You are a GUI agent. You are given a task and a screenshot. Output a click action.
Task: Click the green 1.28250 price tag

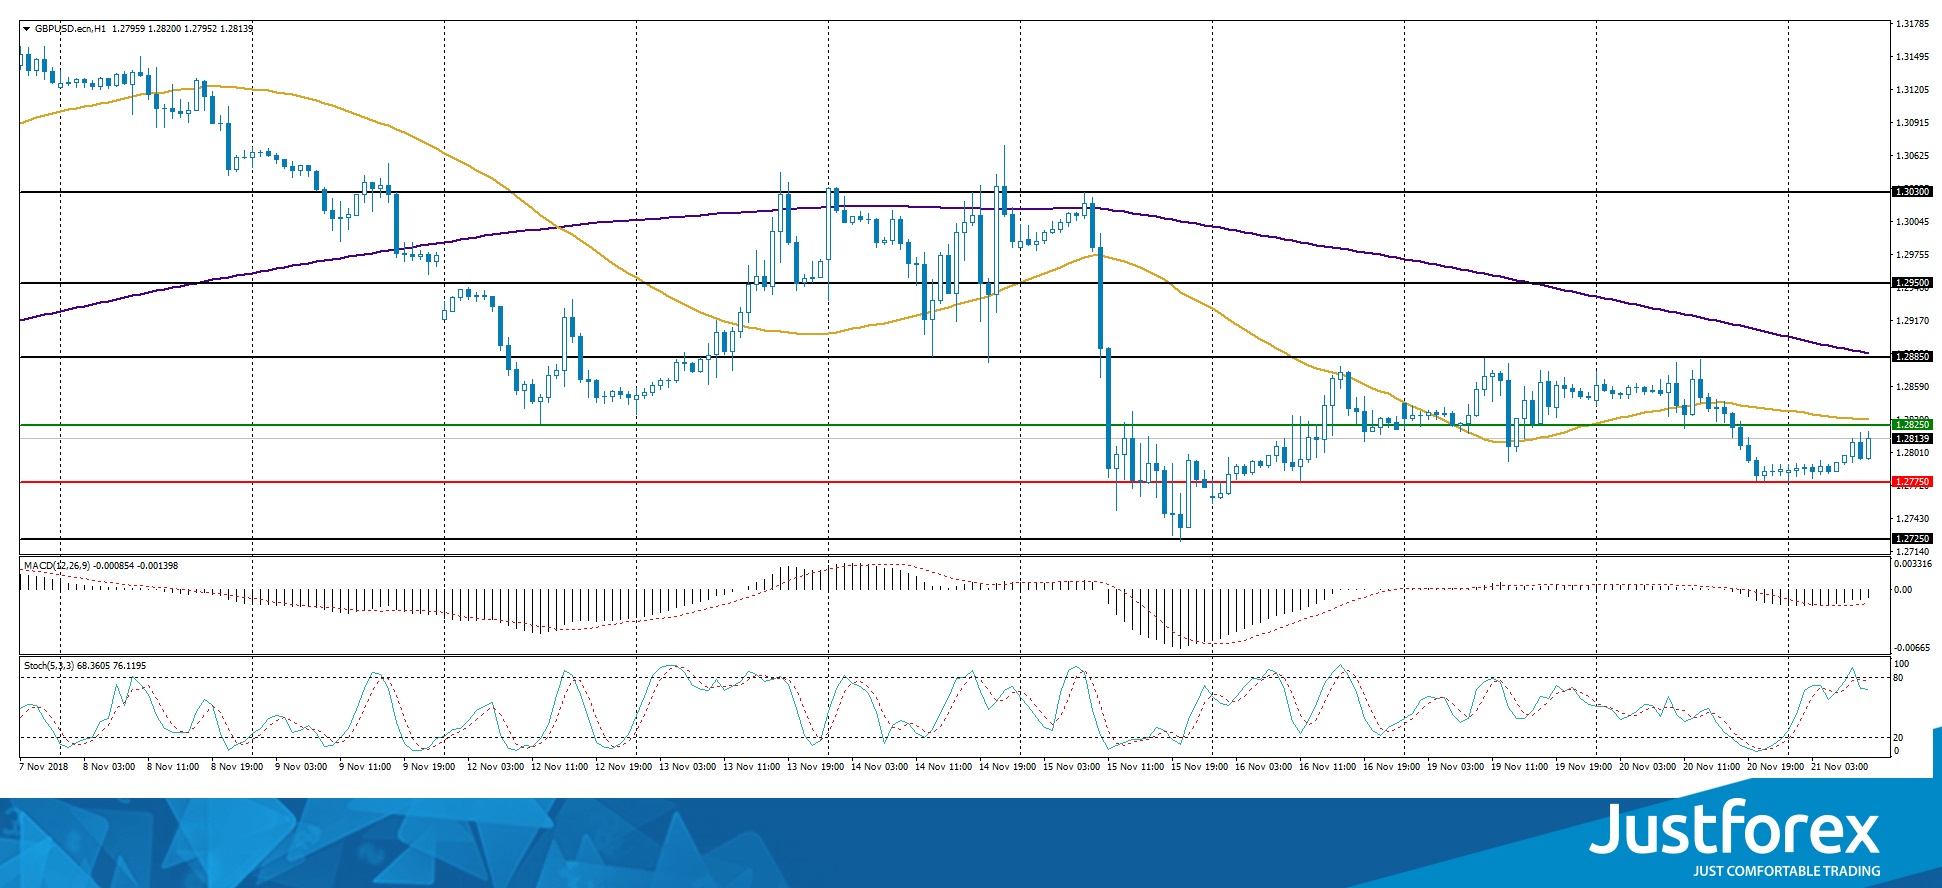tap(1912, 425)
